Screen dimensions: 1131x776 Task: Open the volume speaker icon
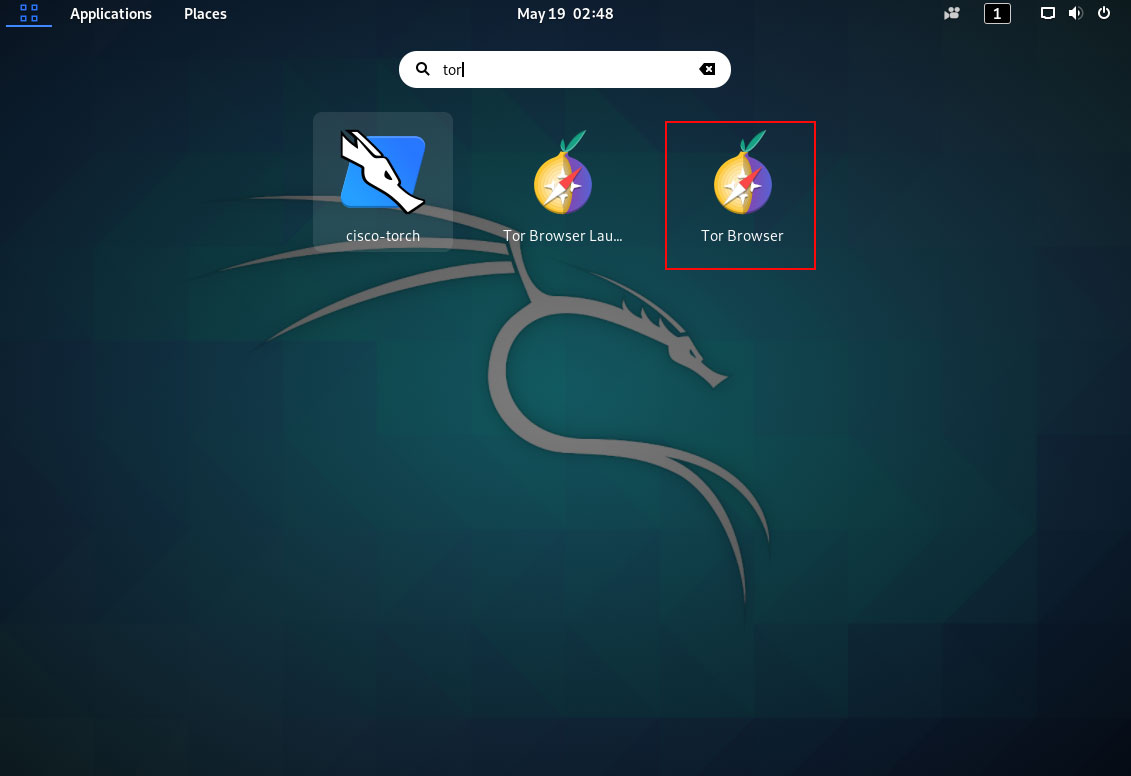point(1075,13)
